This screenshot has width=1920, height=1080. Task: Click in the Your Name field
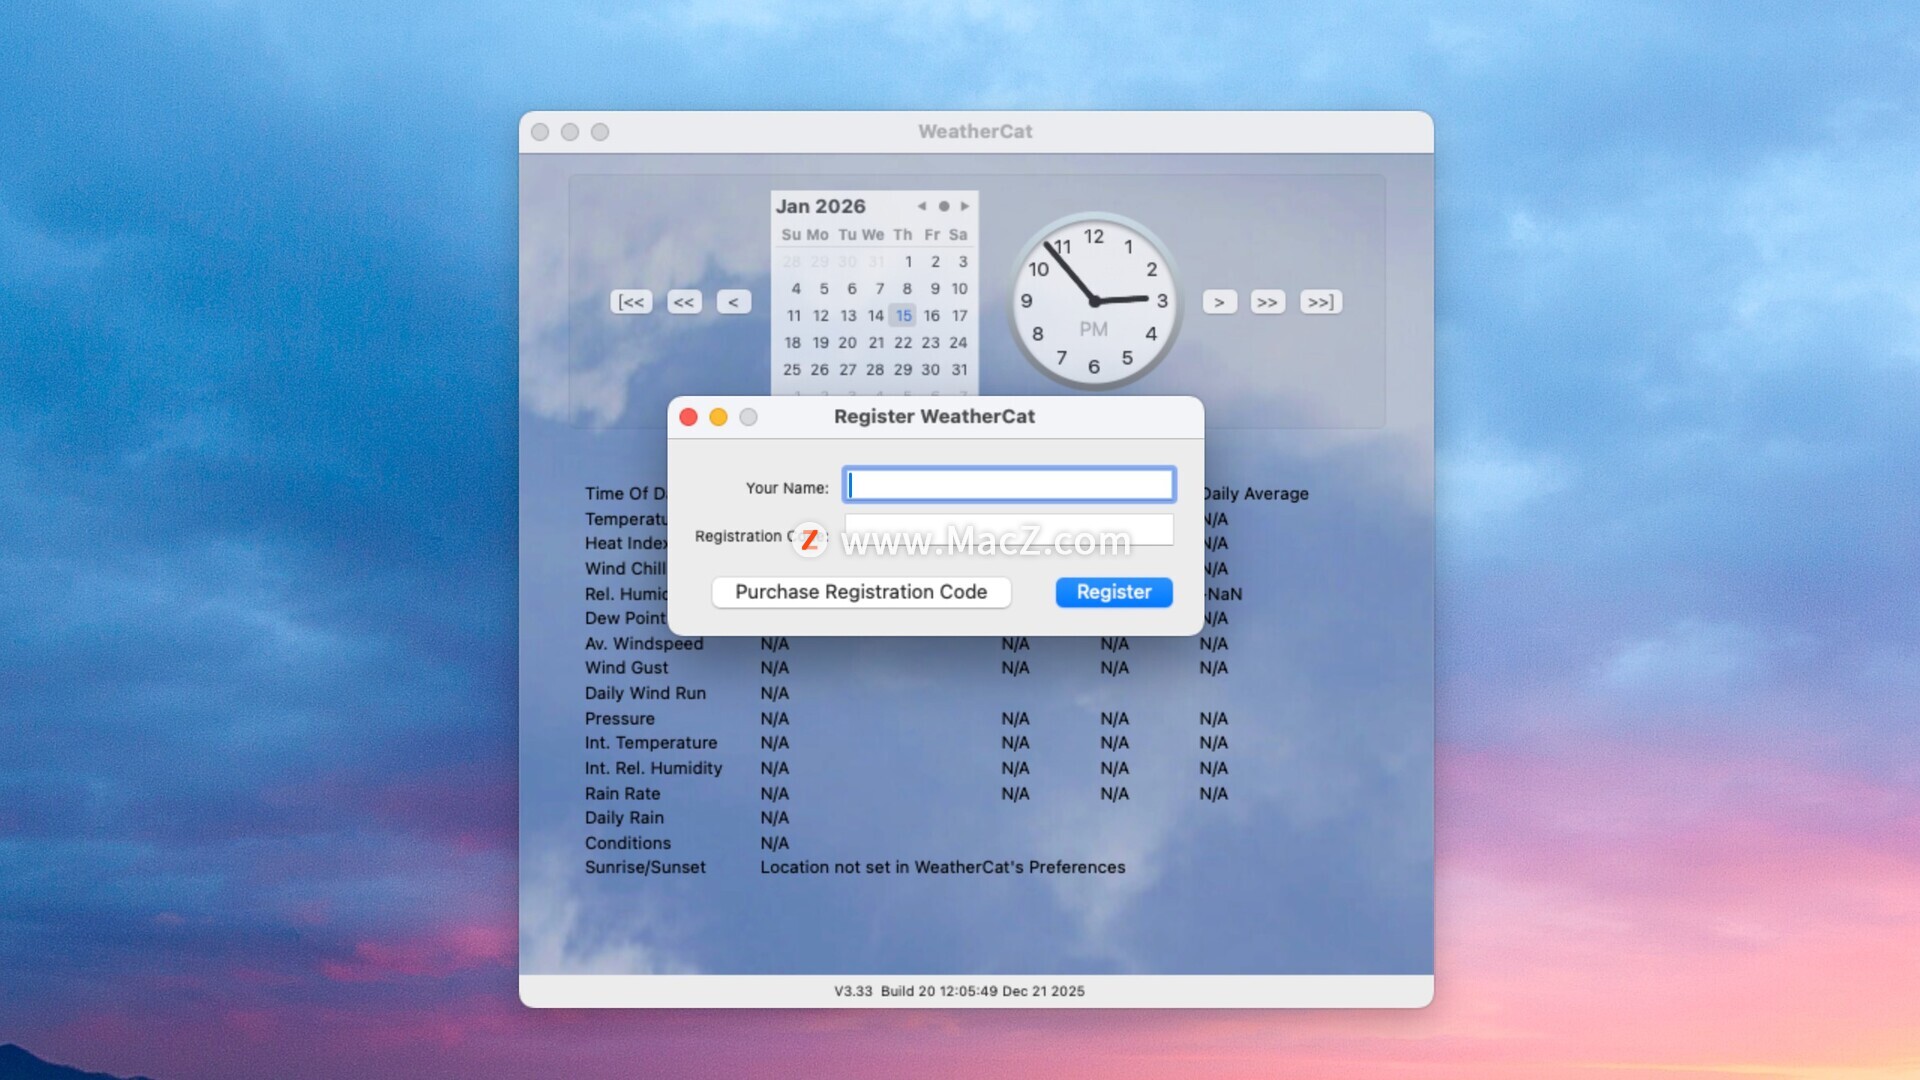(x=1008, y=485)
